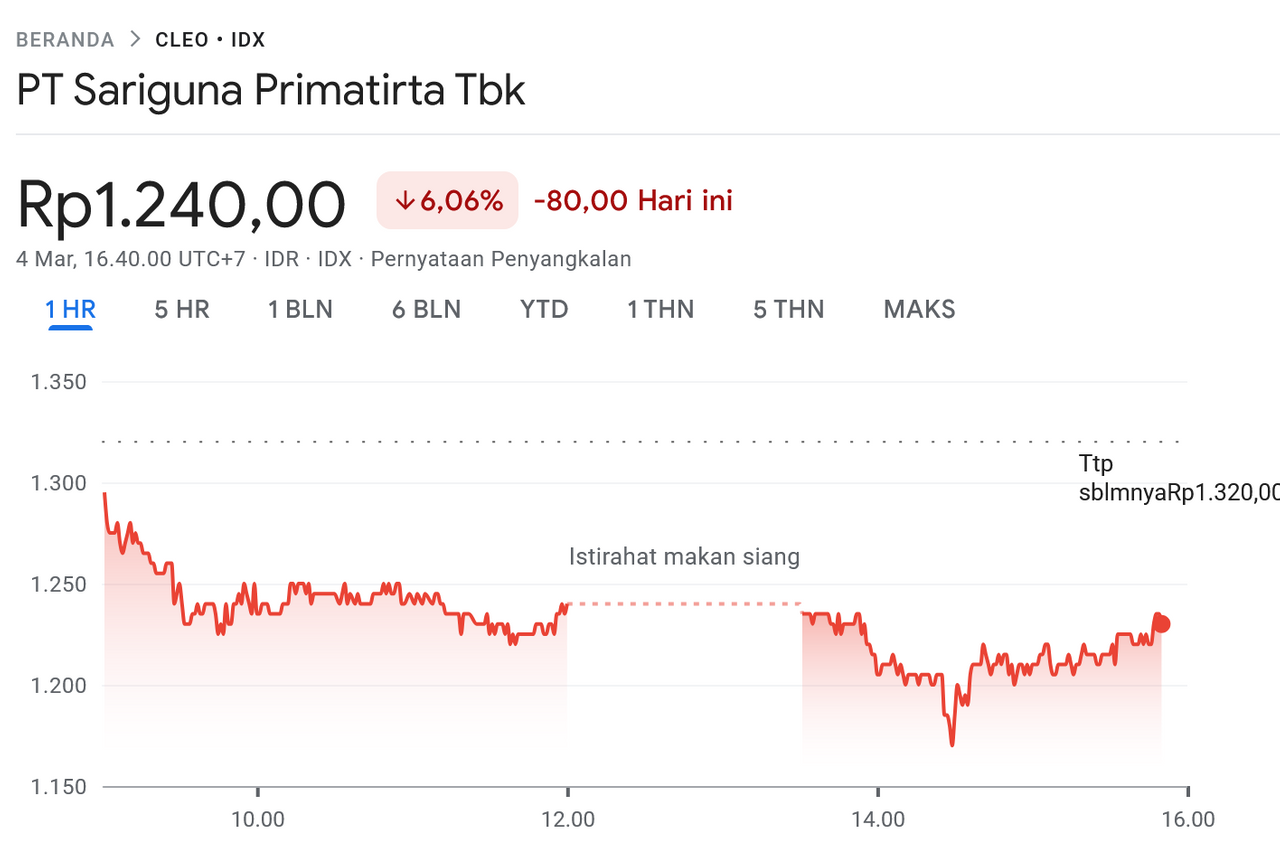This screenshot has width=1280, height=846.
Task: Click the PT Sariguna Primatirta Tbk title
Action: point(271,90)
